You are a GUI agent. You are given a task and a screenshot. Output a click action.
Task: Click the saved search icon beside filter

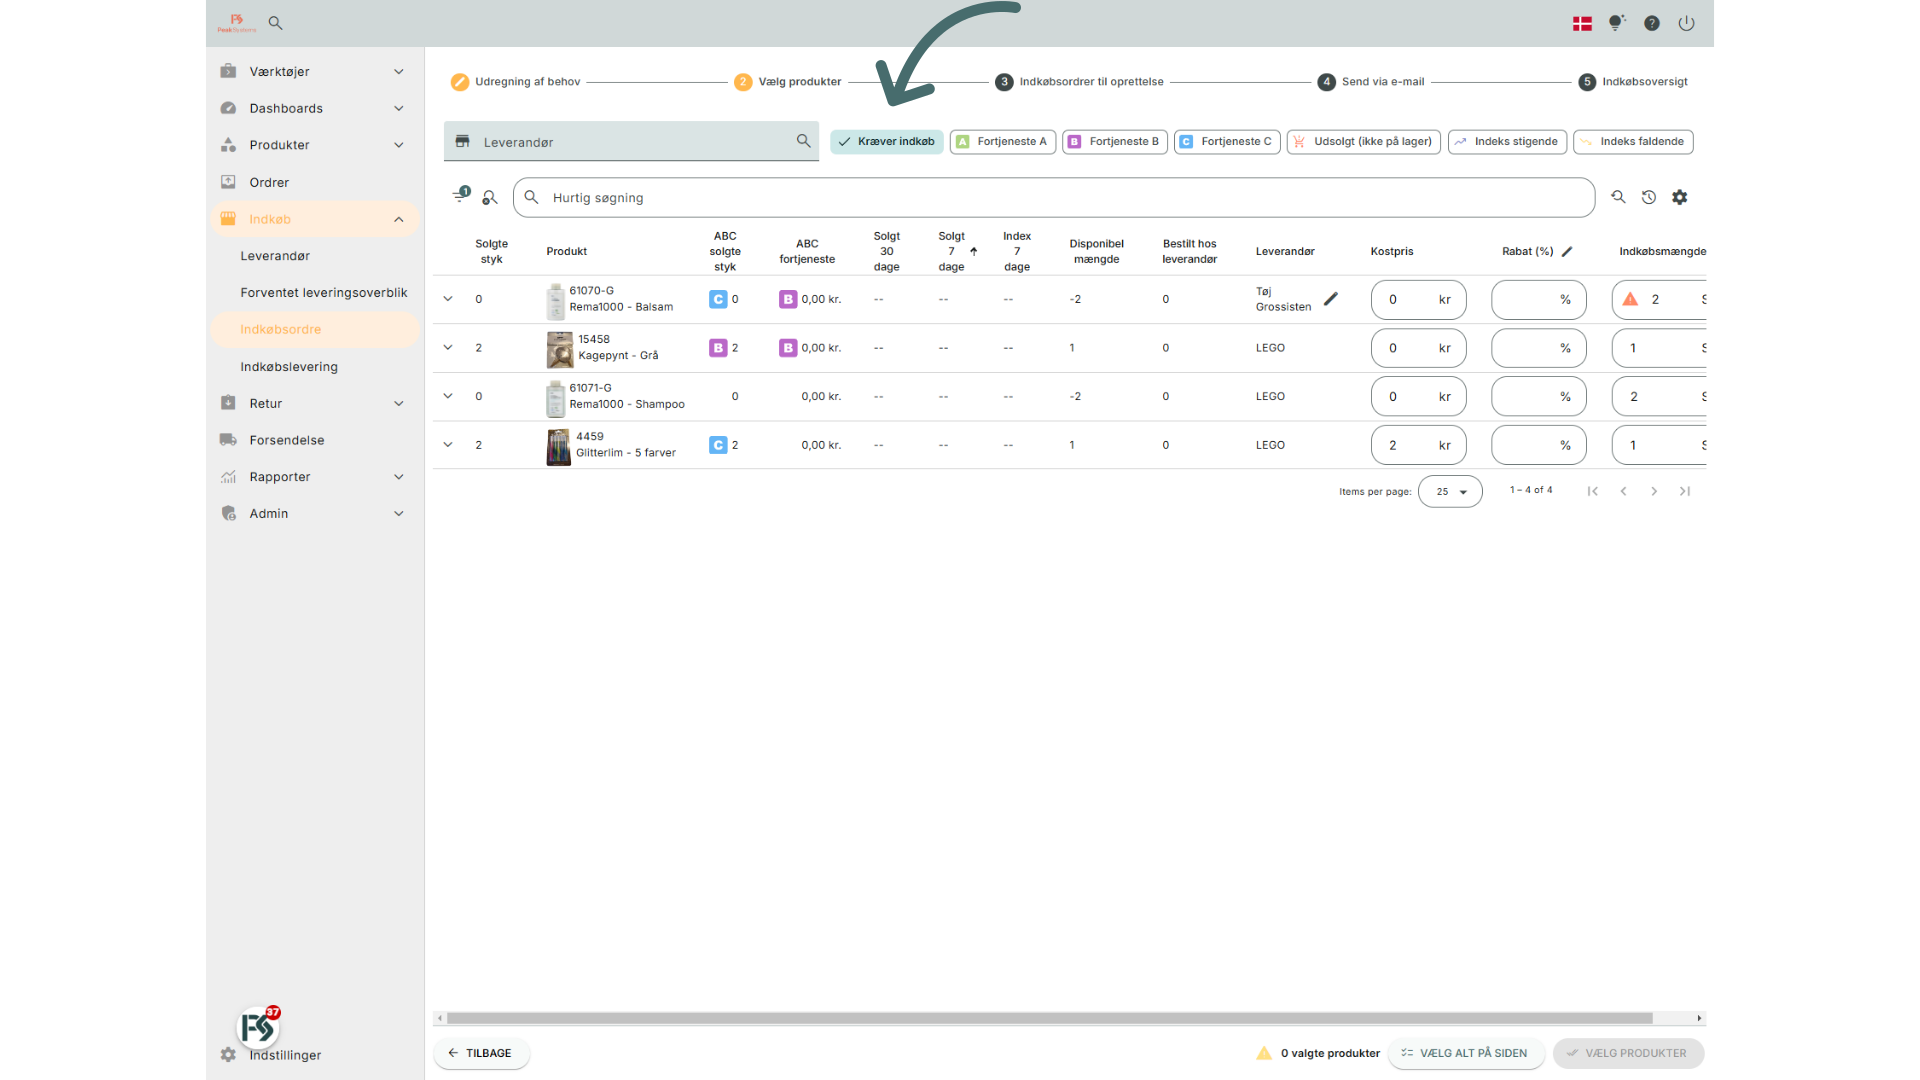[490, 198]
